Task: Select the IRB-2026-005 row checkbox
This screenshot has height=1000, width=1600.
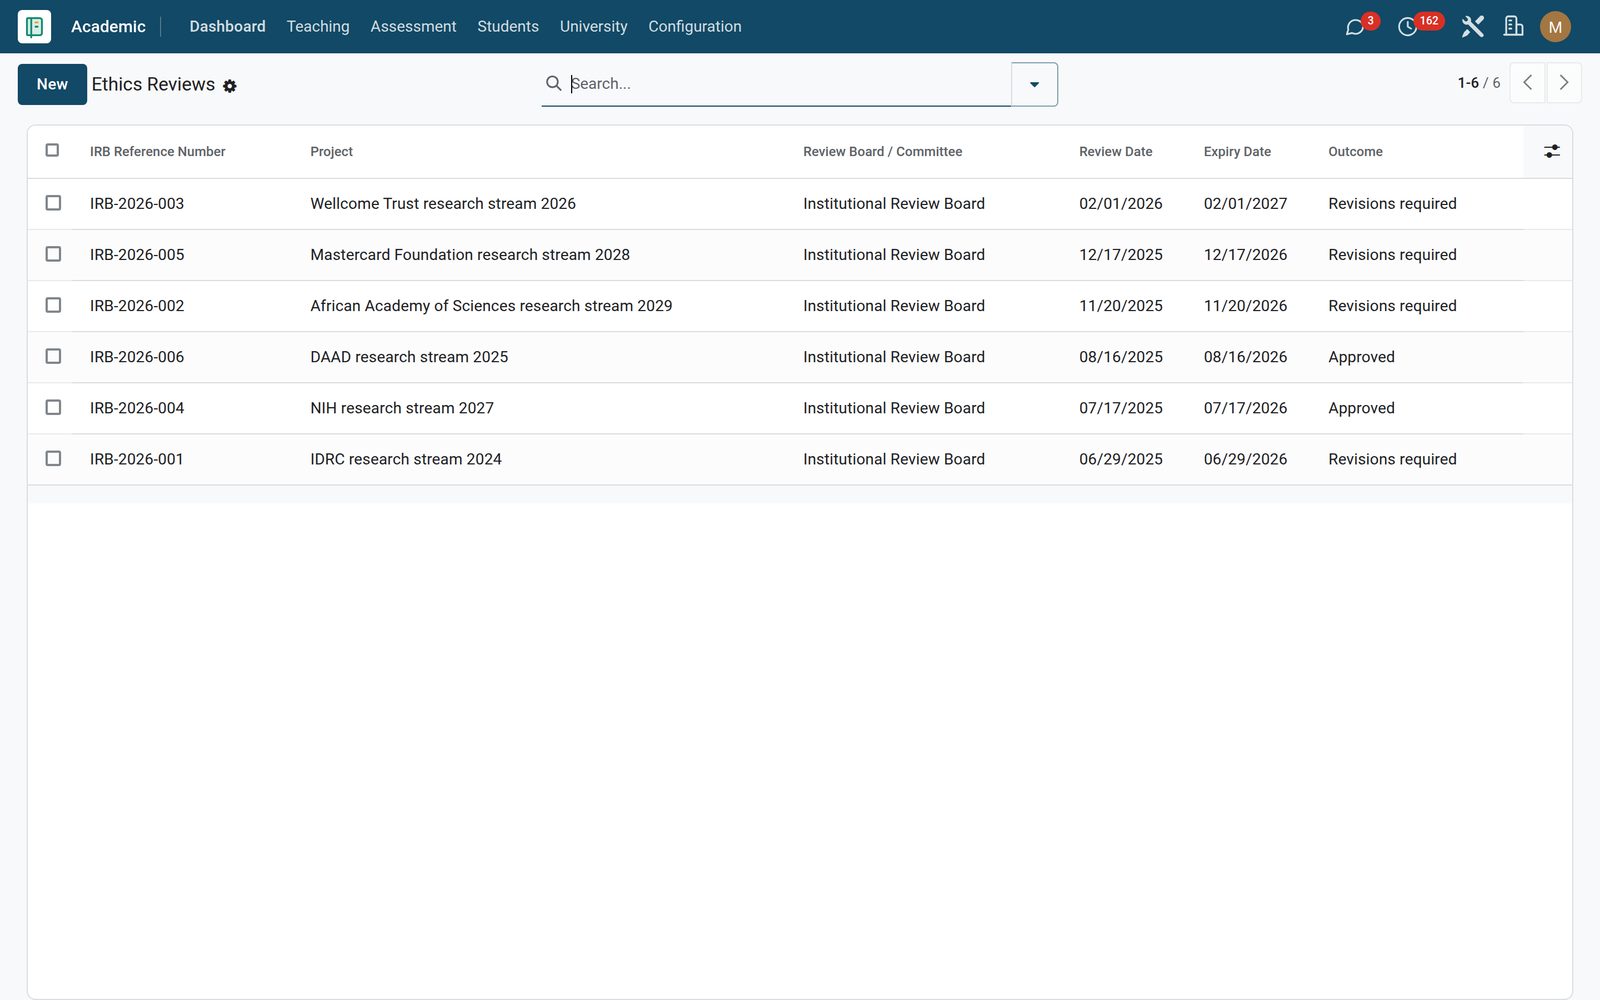Action: (x=53, y=254)
